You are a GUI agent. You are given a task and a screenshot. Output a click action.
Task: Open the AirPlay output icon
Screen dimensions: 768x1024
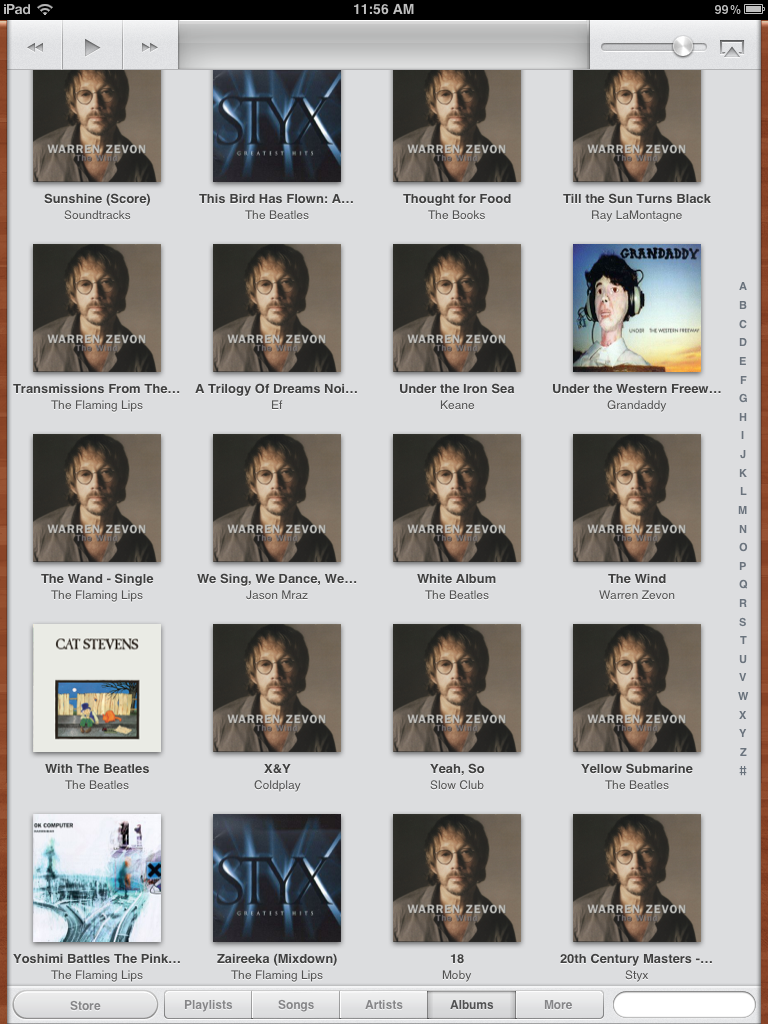(731, 48)
